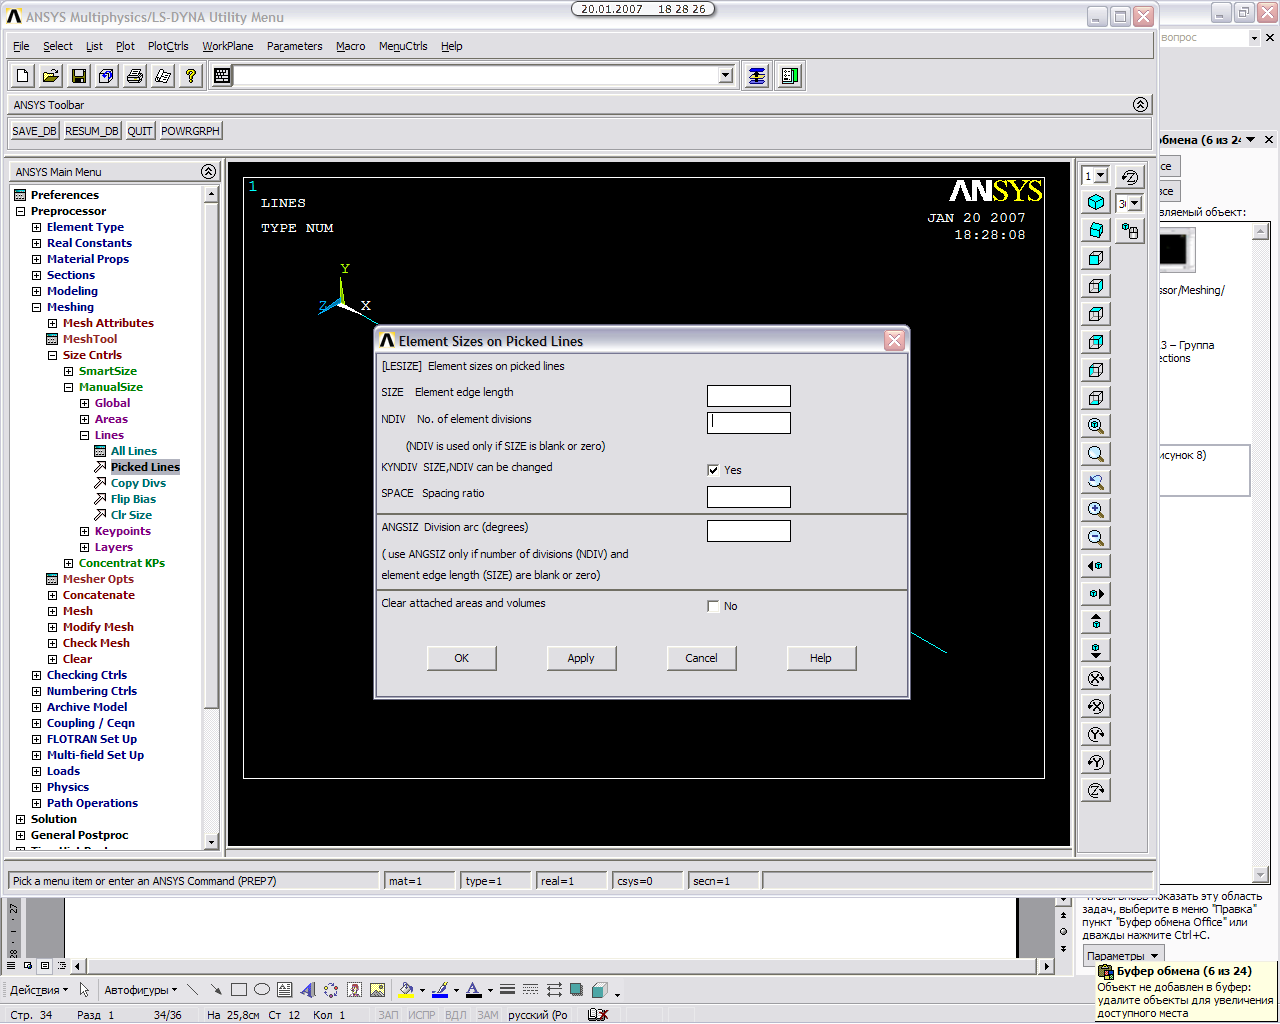This screenshot has height=1024, width=1280.
Task: Click the ANGSIZ division arc field
Action: (x=749, y=531)
